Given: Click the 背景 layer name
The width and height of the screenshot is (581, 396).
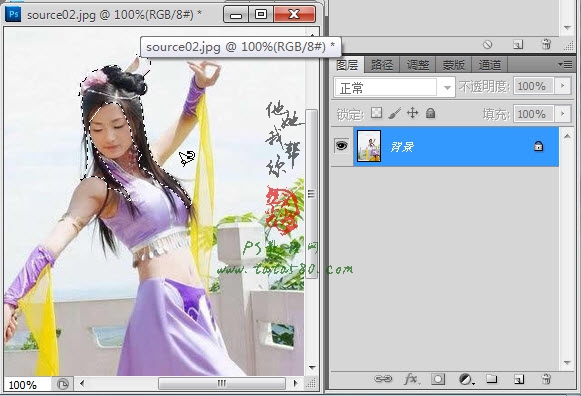Looking at the screenshot, I should click(x=402, y=147).
